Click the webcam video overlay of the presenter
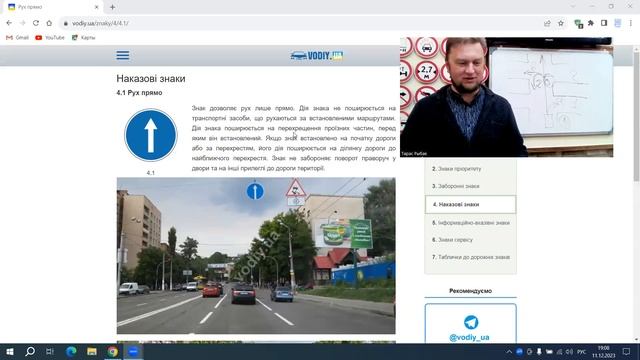Viewport: 640px width, 360px height. coord(507,97)
